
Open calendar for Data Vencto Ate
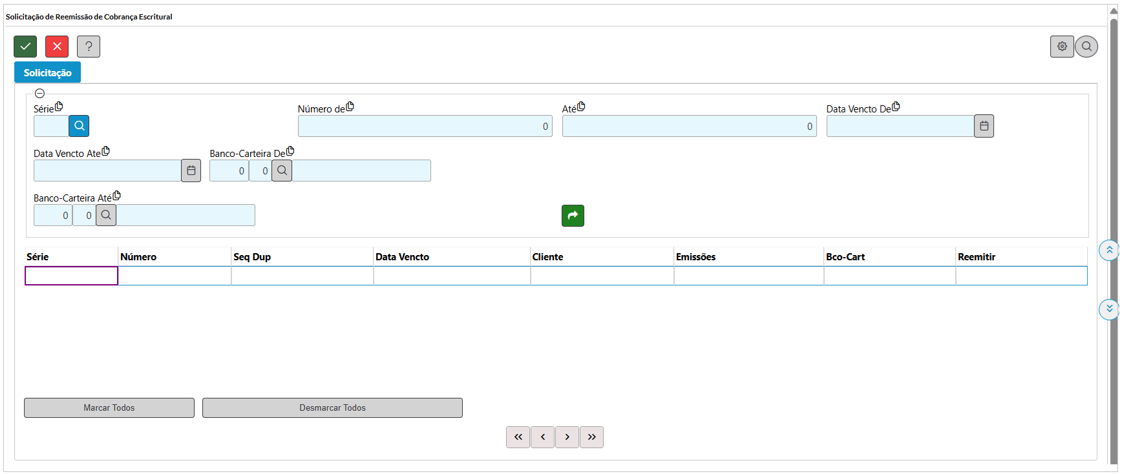tap(191, 171)
